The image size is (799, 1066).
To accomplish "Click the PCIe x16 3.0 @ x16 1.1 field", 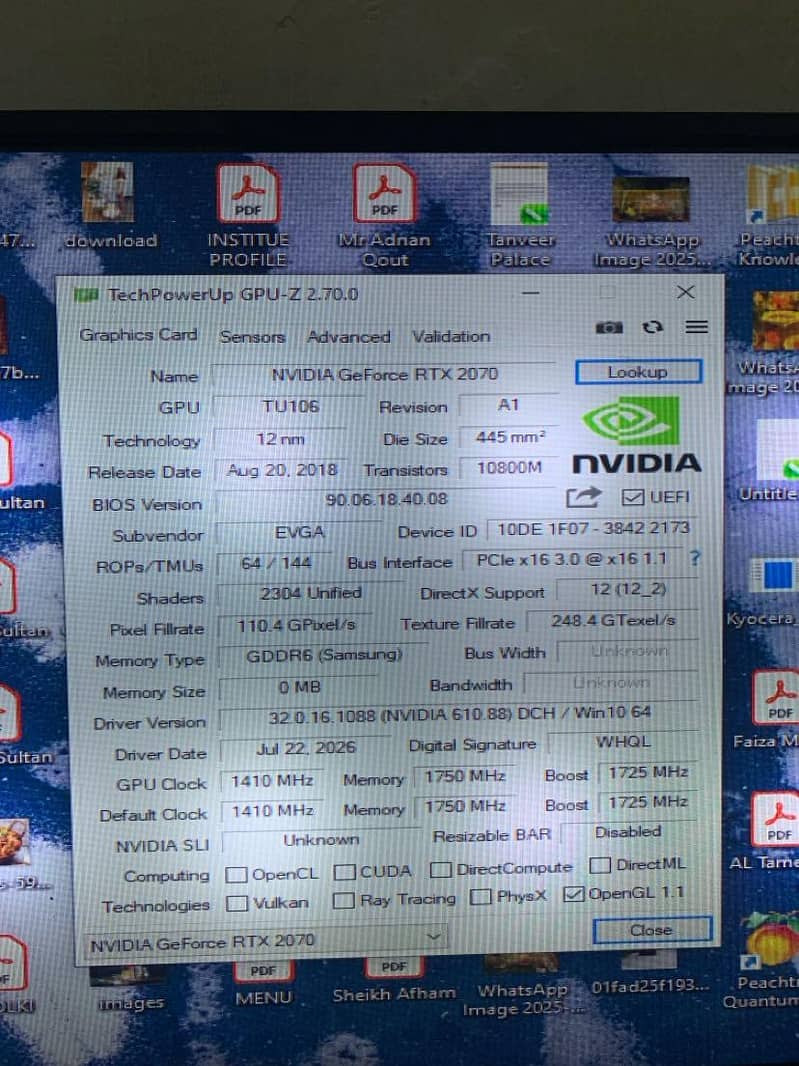I will pyautogui.click(x=572, y=560).
